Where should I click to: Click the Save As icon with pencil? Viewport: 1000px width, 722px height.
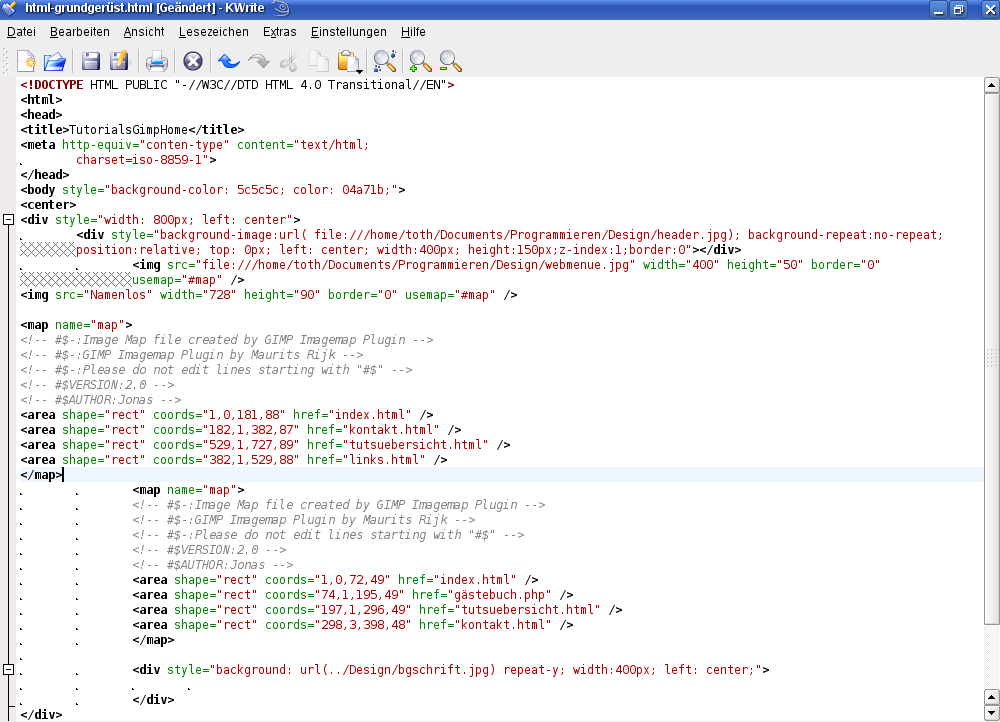click(119, 61)
